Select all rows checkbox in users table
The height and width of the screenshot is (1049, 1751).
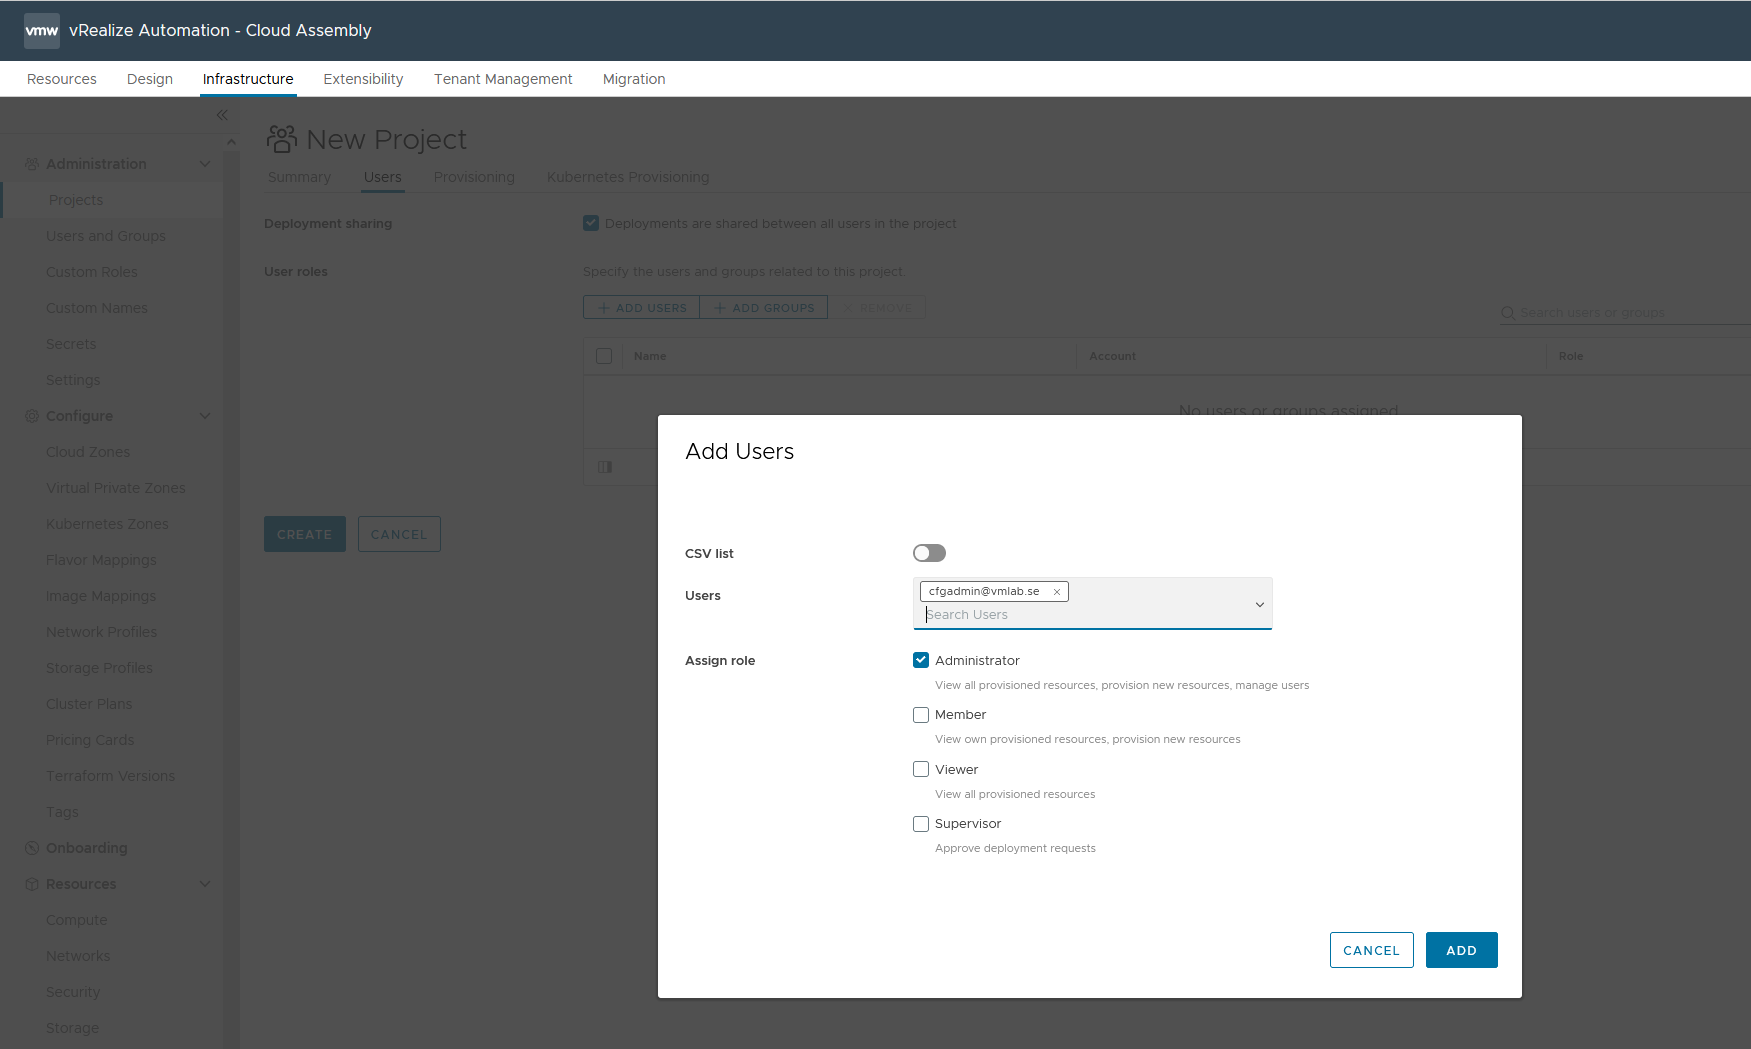604,356
